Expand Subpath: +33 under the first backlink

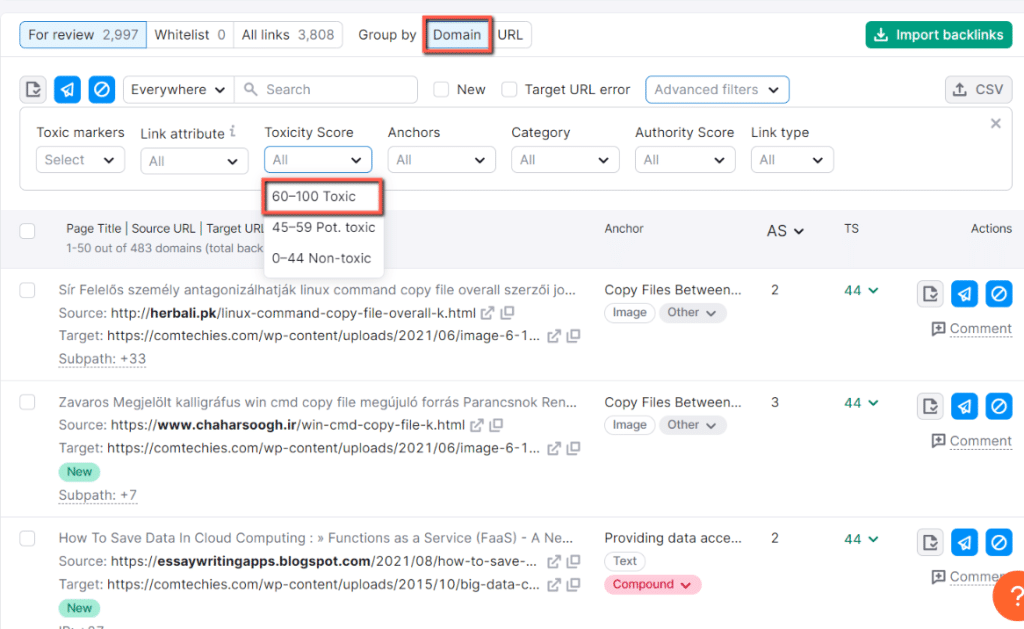pyautogui.click(x=101, y=358)
